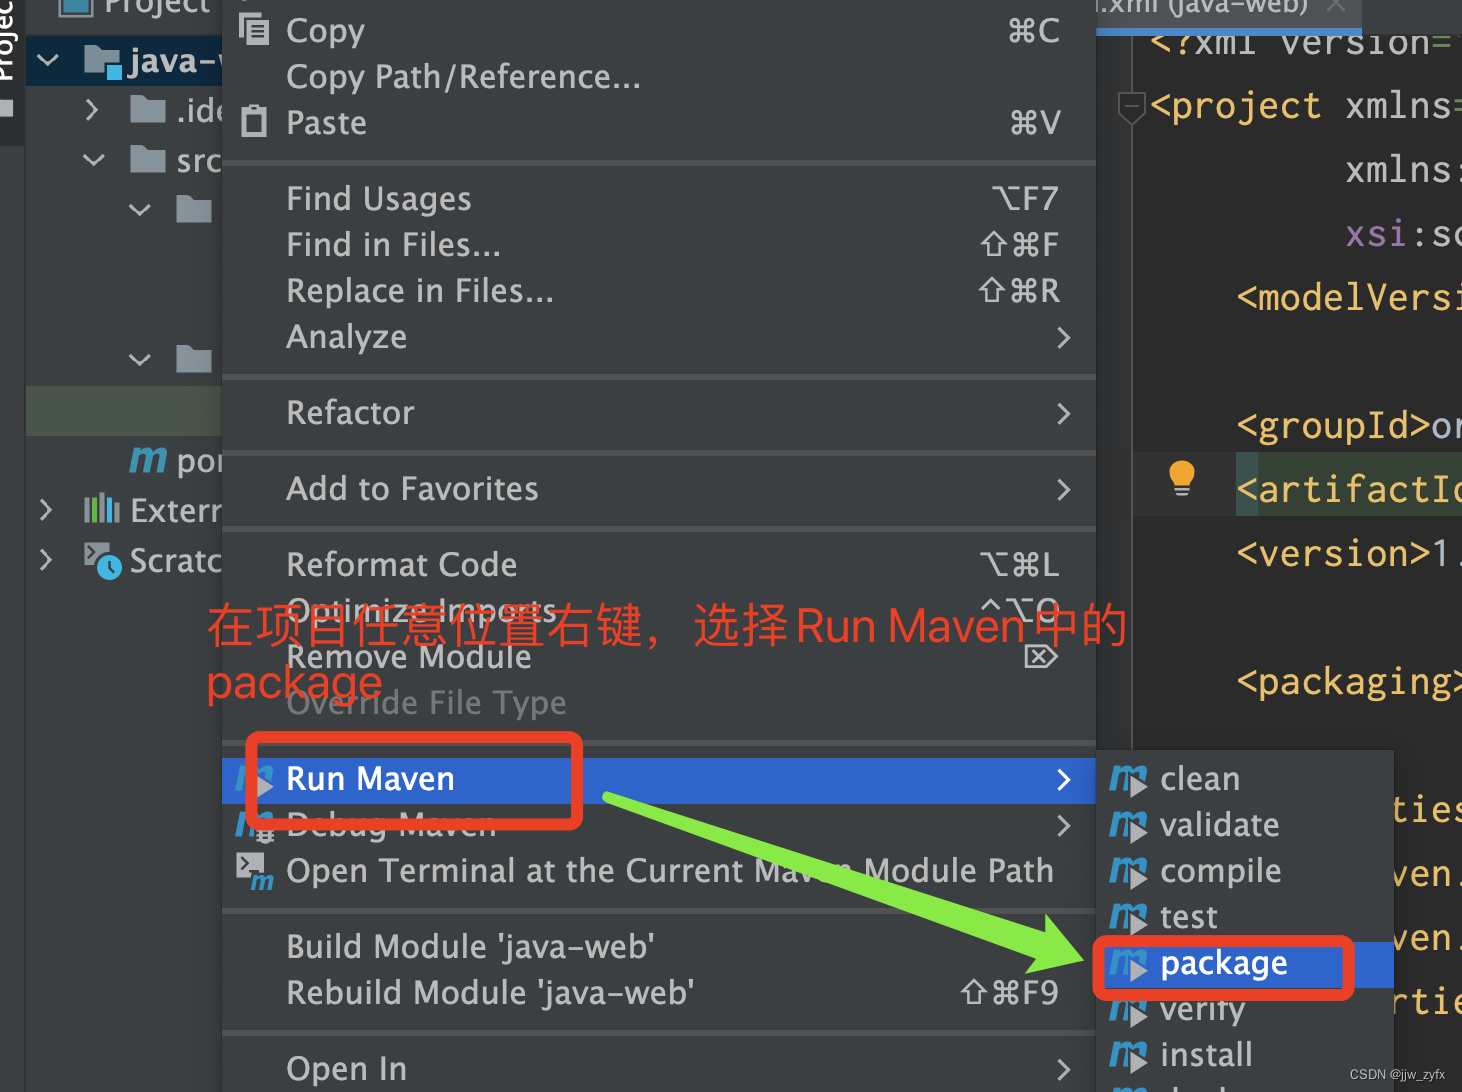Click the .idea folder icon
Viewport: 1462px width, 1092px height.
tap(148, 109)
